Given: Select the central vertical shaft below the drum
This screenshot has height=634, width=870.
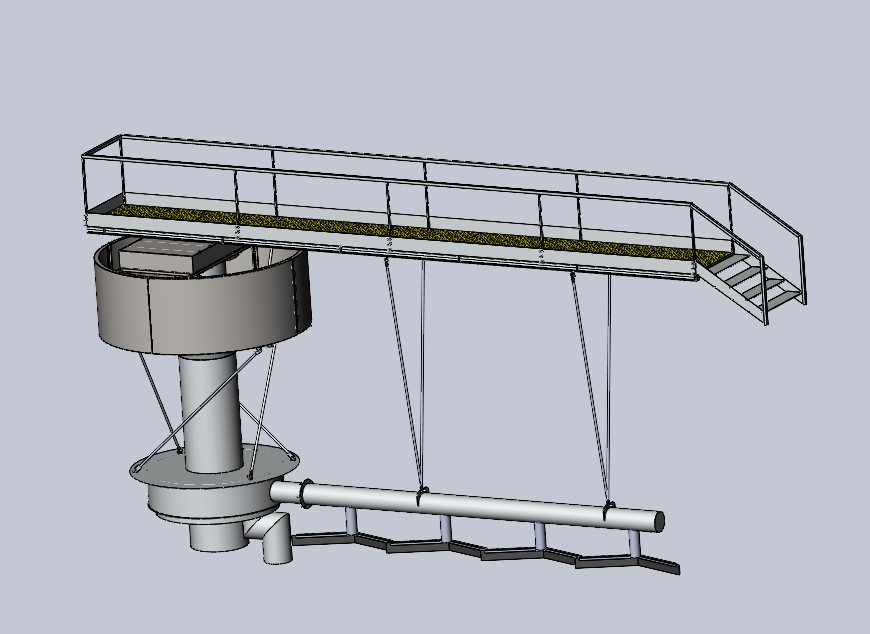Looking at the screenshot, I should point(210,410).
